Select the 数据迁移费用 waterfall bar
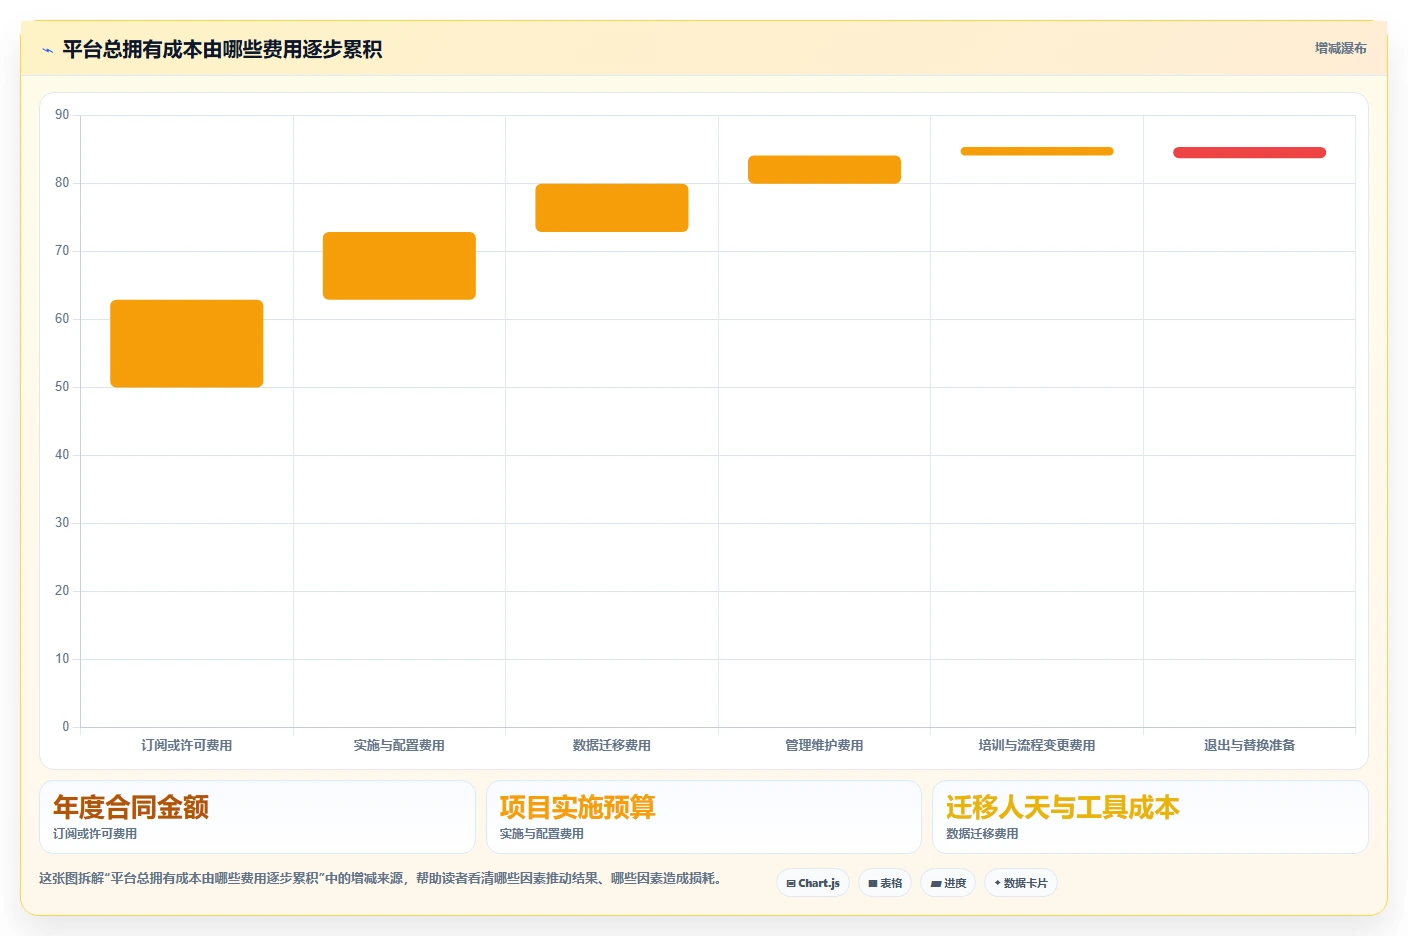 612,208
